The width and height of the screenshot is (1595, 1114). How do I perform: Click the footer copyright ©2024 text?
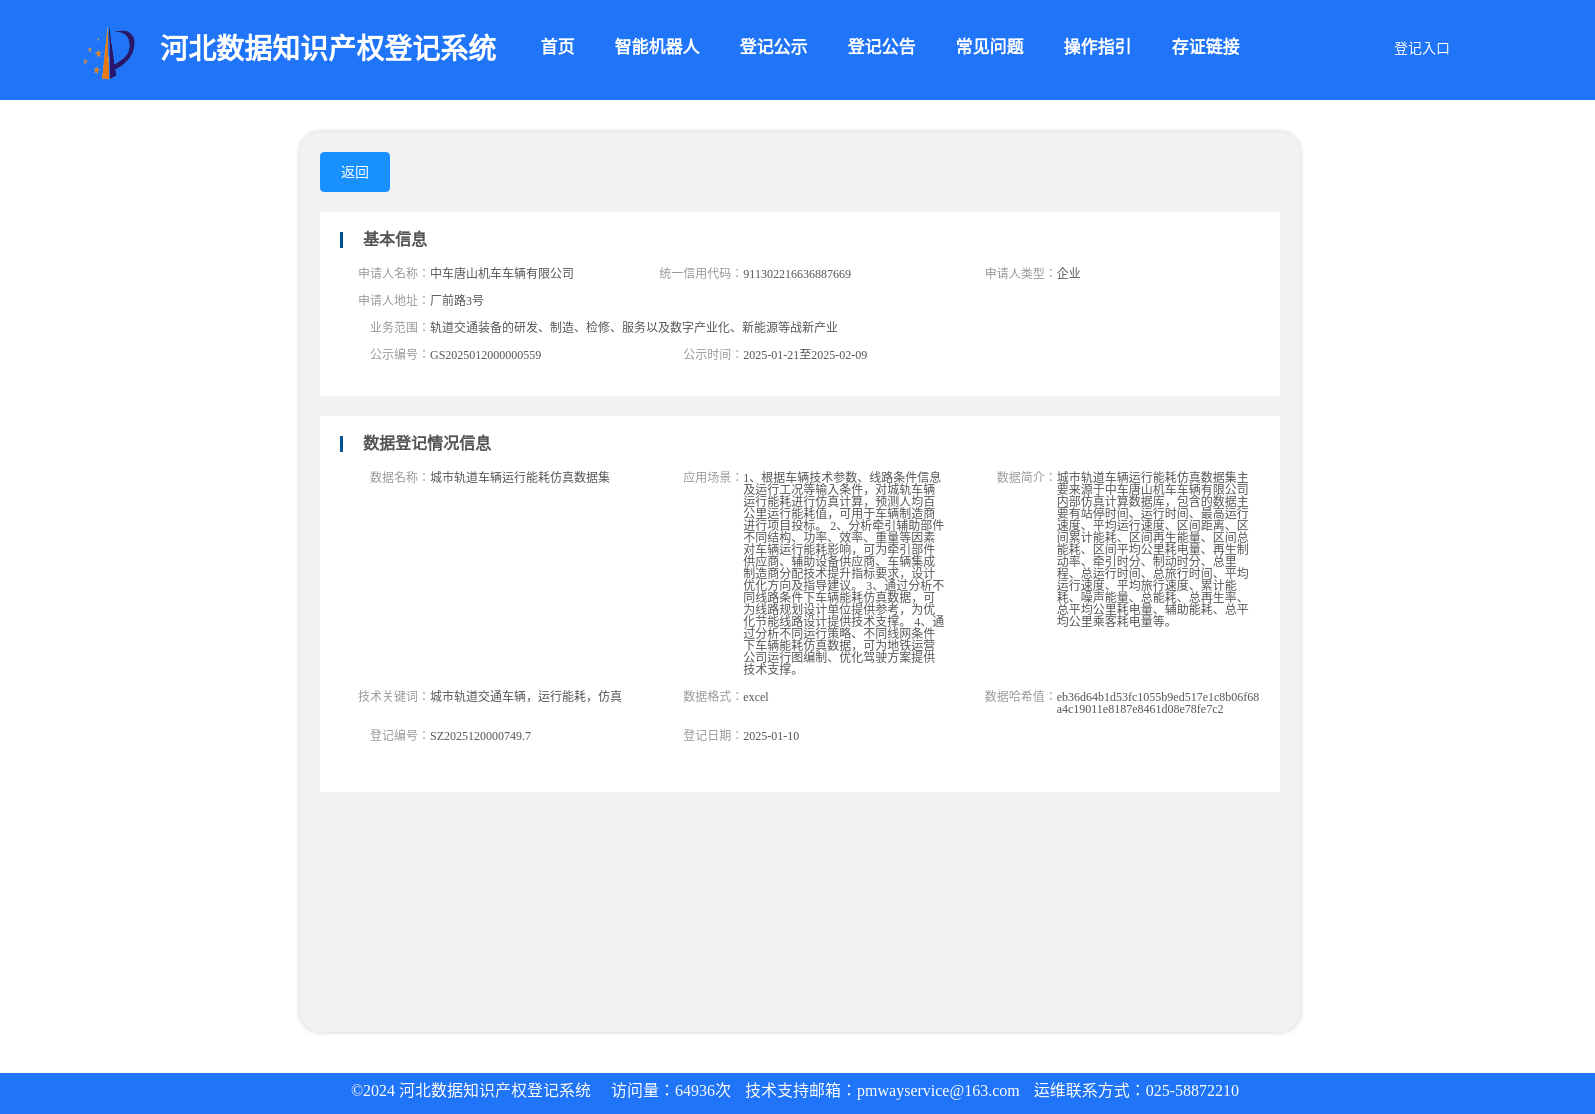point(471,1091)
